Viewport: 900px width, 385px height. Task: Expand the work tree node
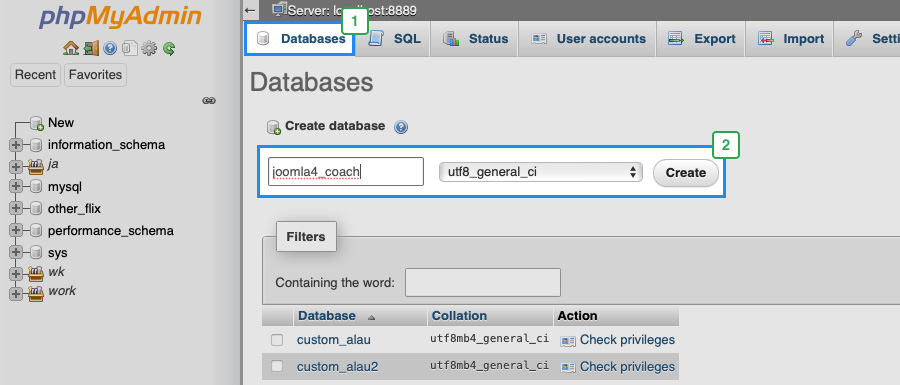click(16, 293)
